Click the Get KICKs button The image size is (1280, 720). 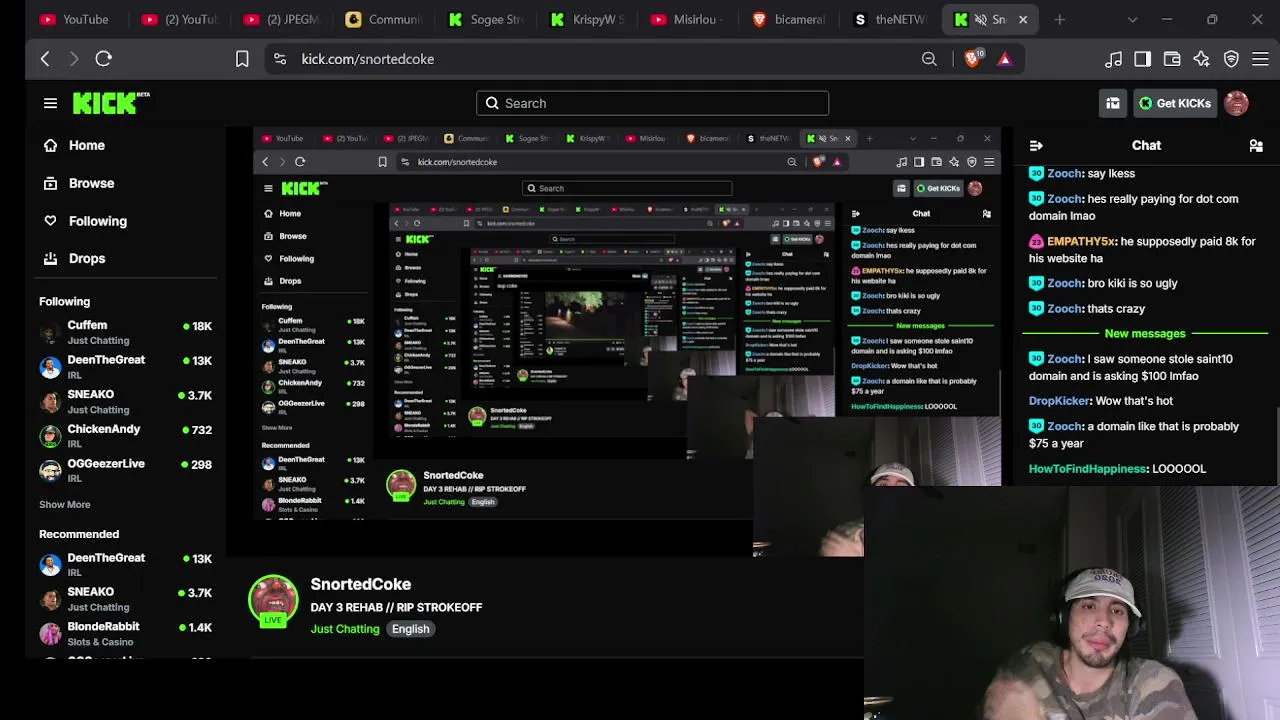point(1174,103)
